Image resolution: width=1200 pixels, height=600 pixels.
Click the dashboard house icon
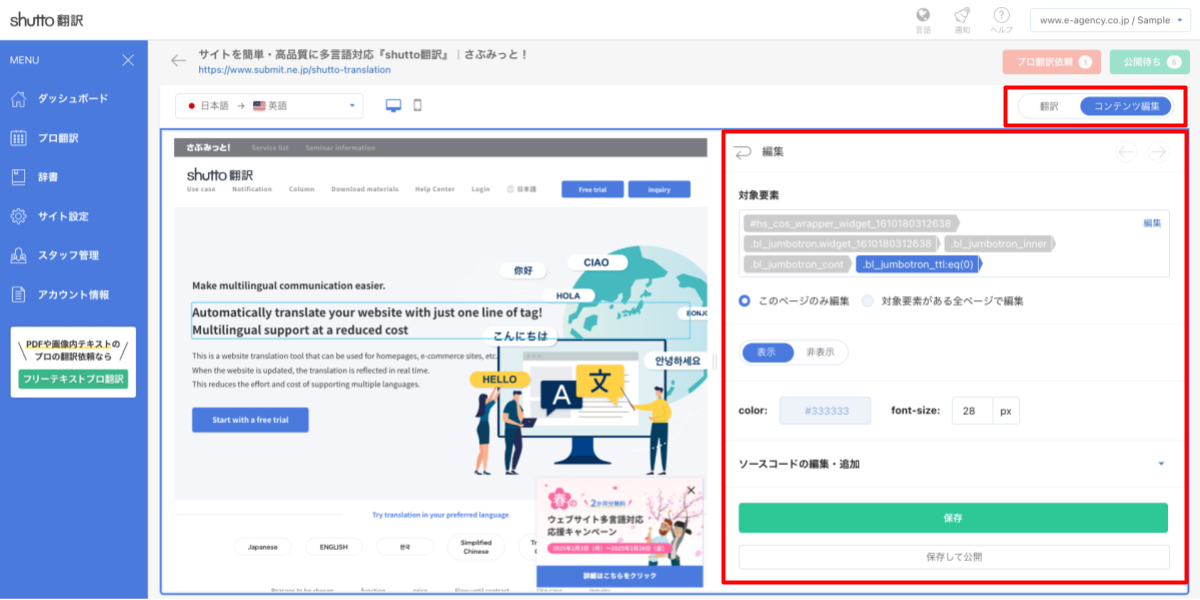tap(18, 99)
